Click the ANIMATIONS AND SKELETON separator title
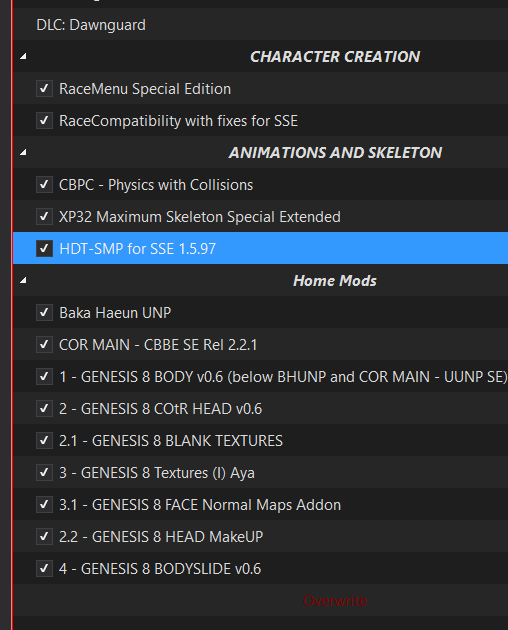Viewport: 508px width, 630px height. (335, 152)
